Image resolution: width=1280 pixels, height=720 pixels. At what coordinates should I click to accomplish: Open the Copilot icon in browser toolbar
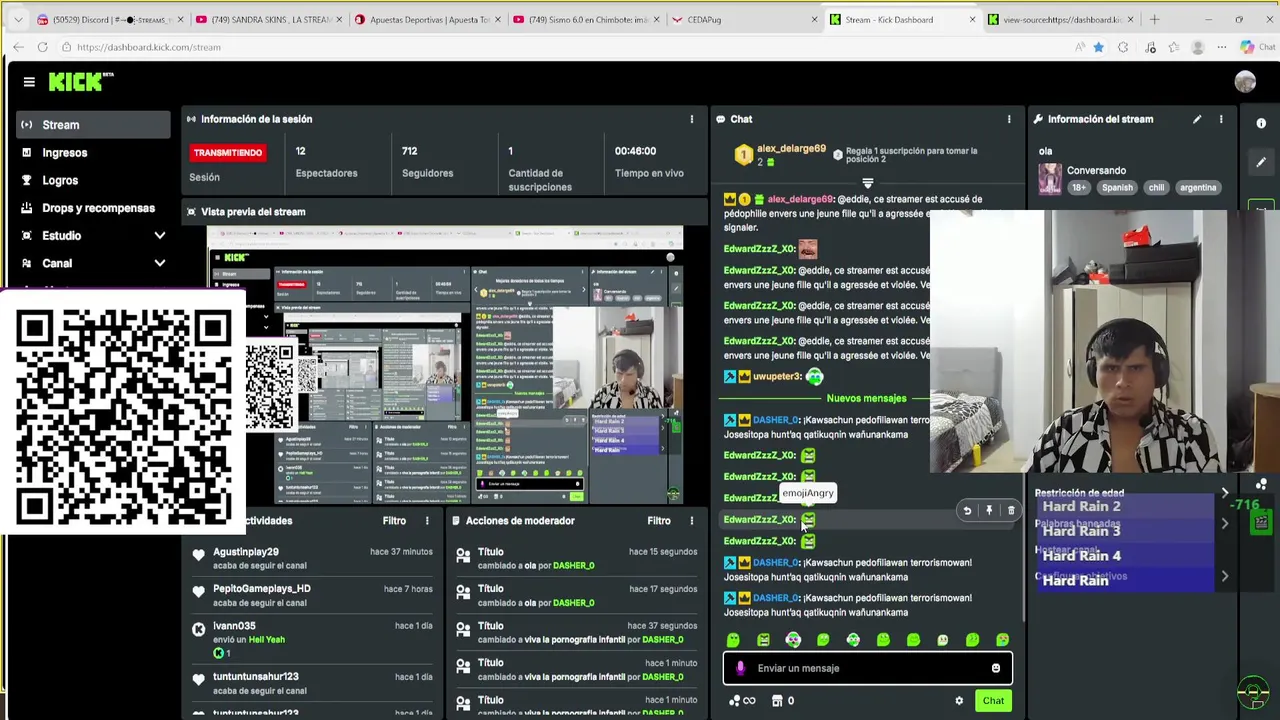pyautogui.click(x=1246, y=47)
